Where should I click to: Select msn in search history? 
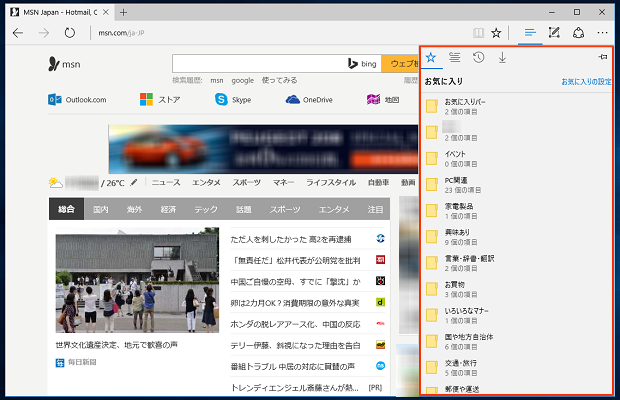tap(217, 80)
